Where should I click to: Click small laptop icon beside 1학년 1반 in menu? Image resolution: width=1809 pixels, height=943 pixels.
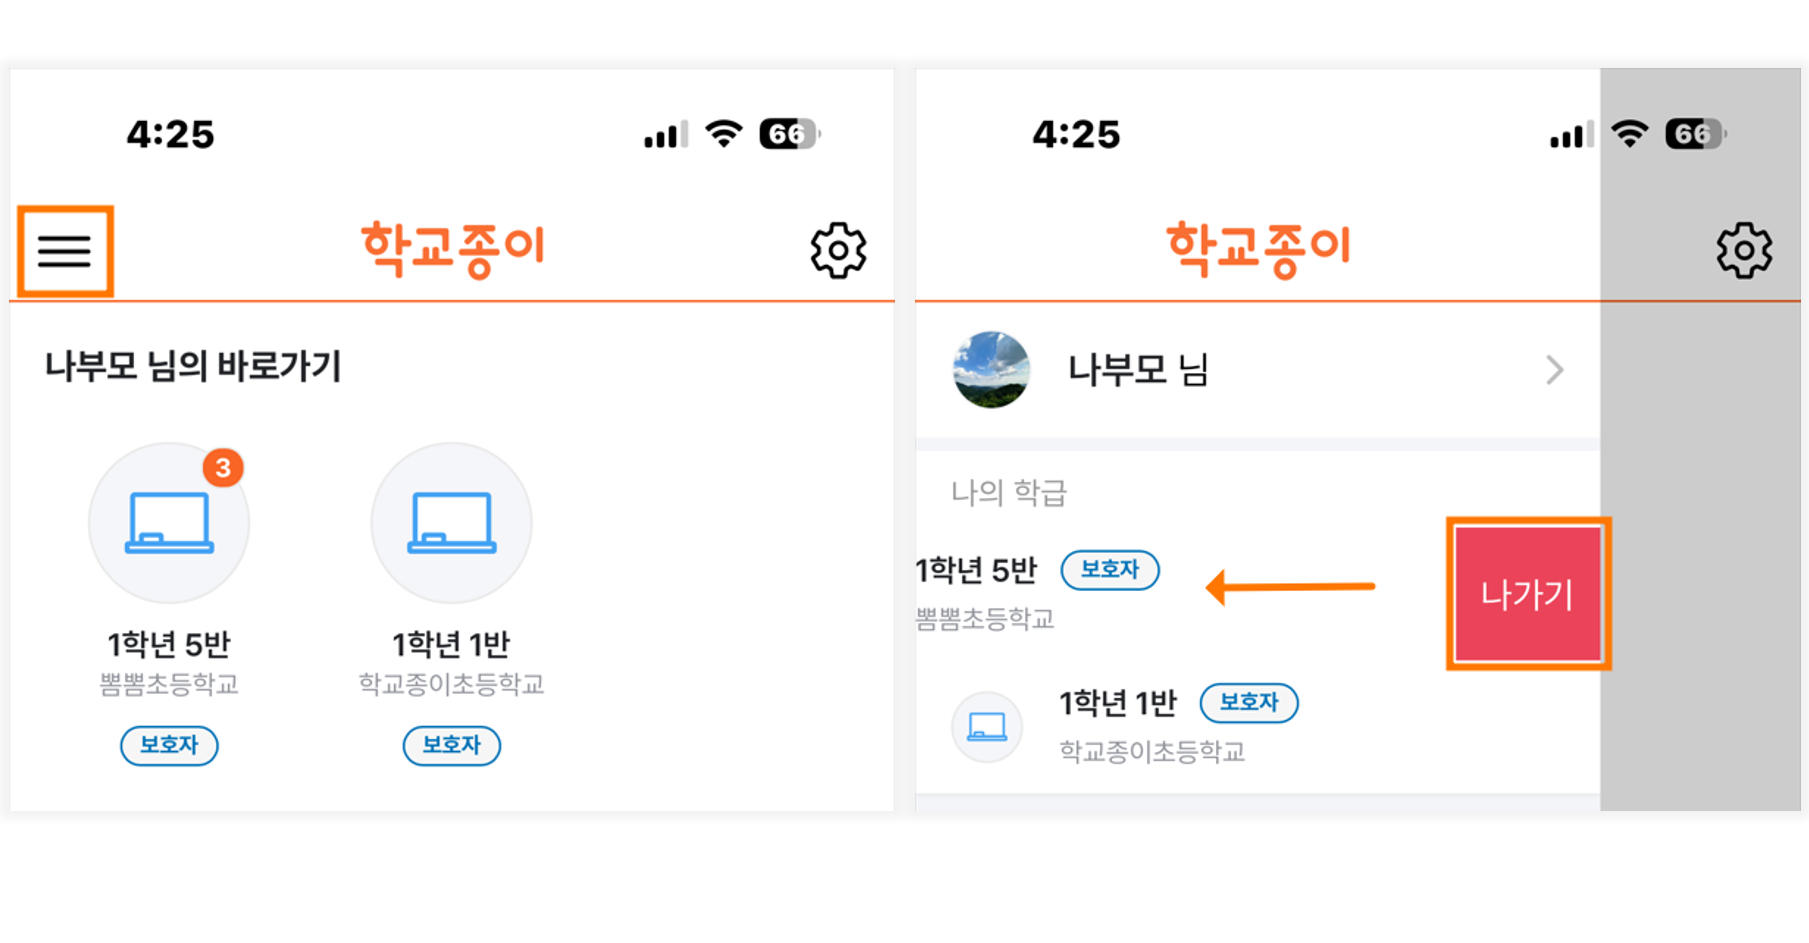pyautogui.click(x=987, y=727)
